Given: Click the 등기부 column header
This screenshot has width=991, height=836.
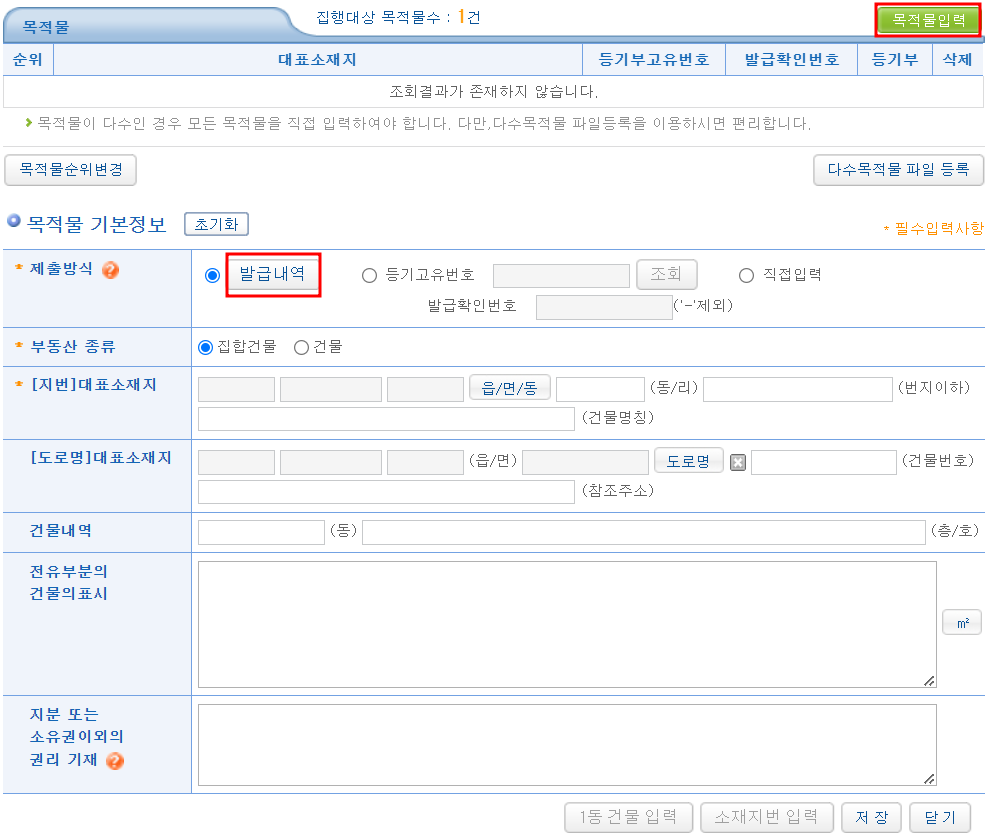Looking at the screenshot, I should [895, 59].
